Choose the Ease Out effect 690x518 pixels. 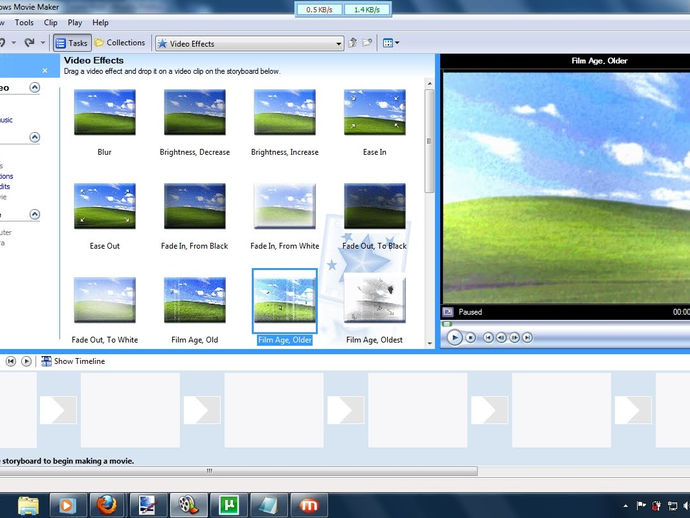pyautogui.click(x=105, y=206)
